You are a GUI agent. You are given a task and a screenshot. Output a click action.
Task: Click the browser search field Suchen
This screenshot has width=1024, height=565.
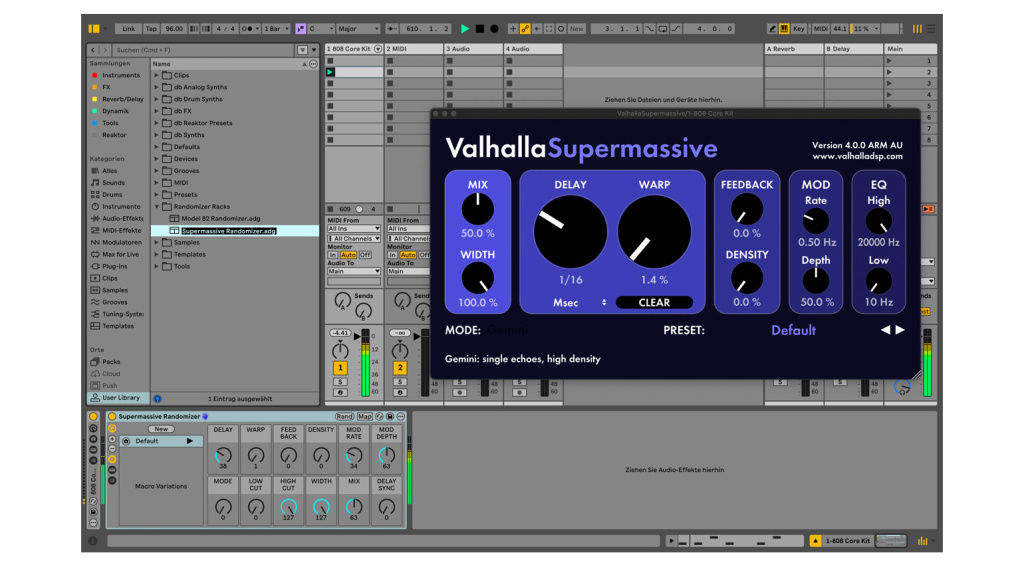(202, 50)
